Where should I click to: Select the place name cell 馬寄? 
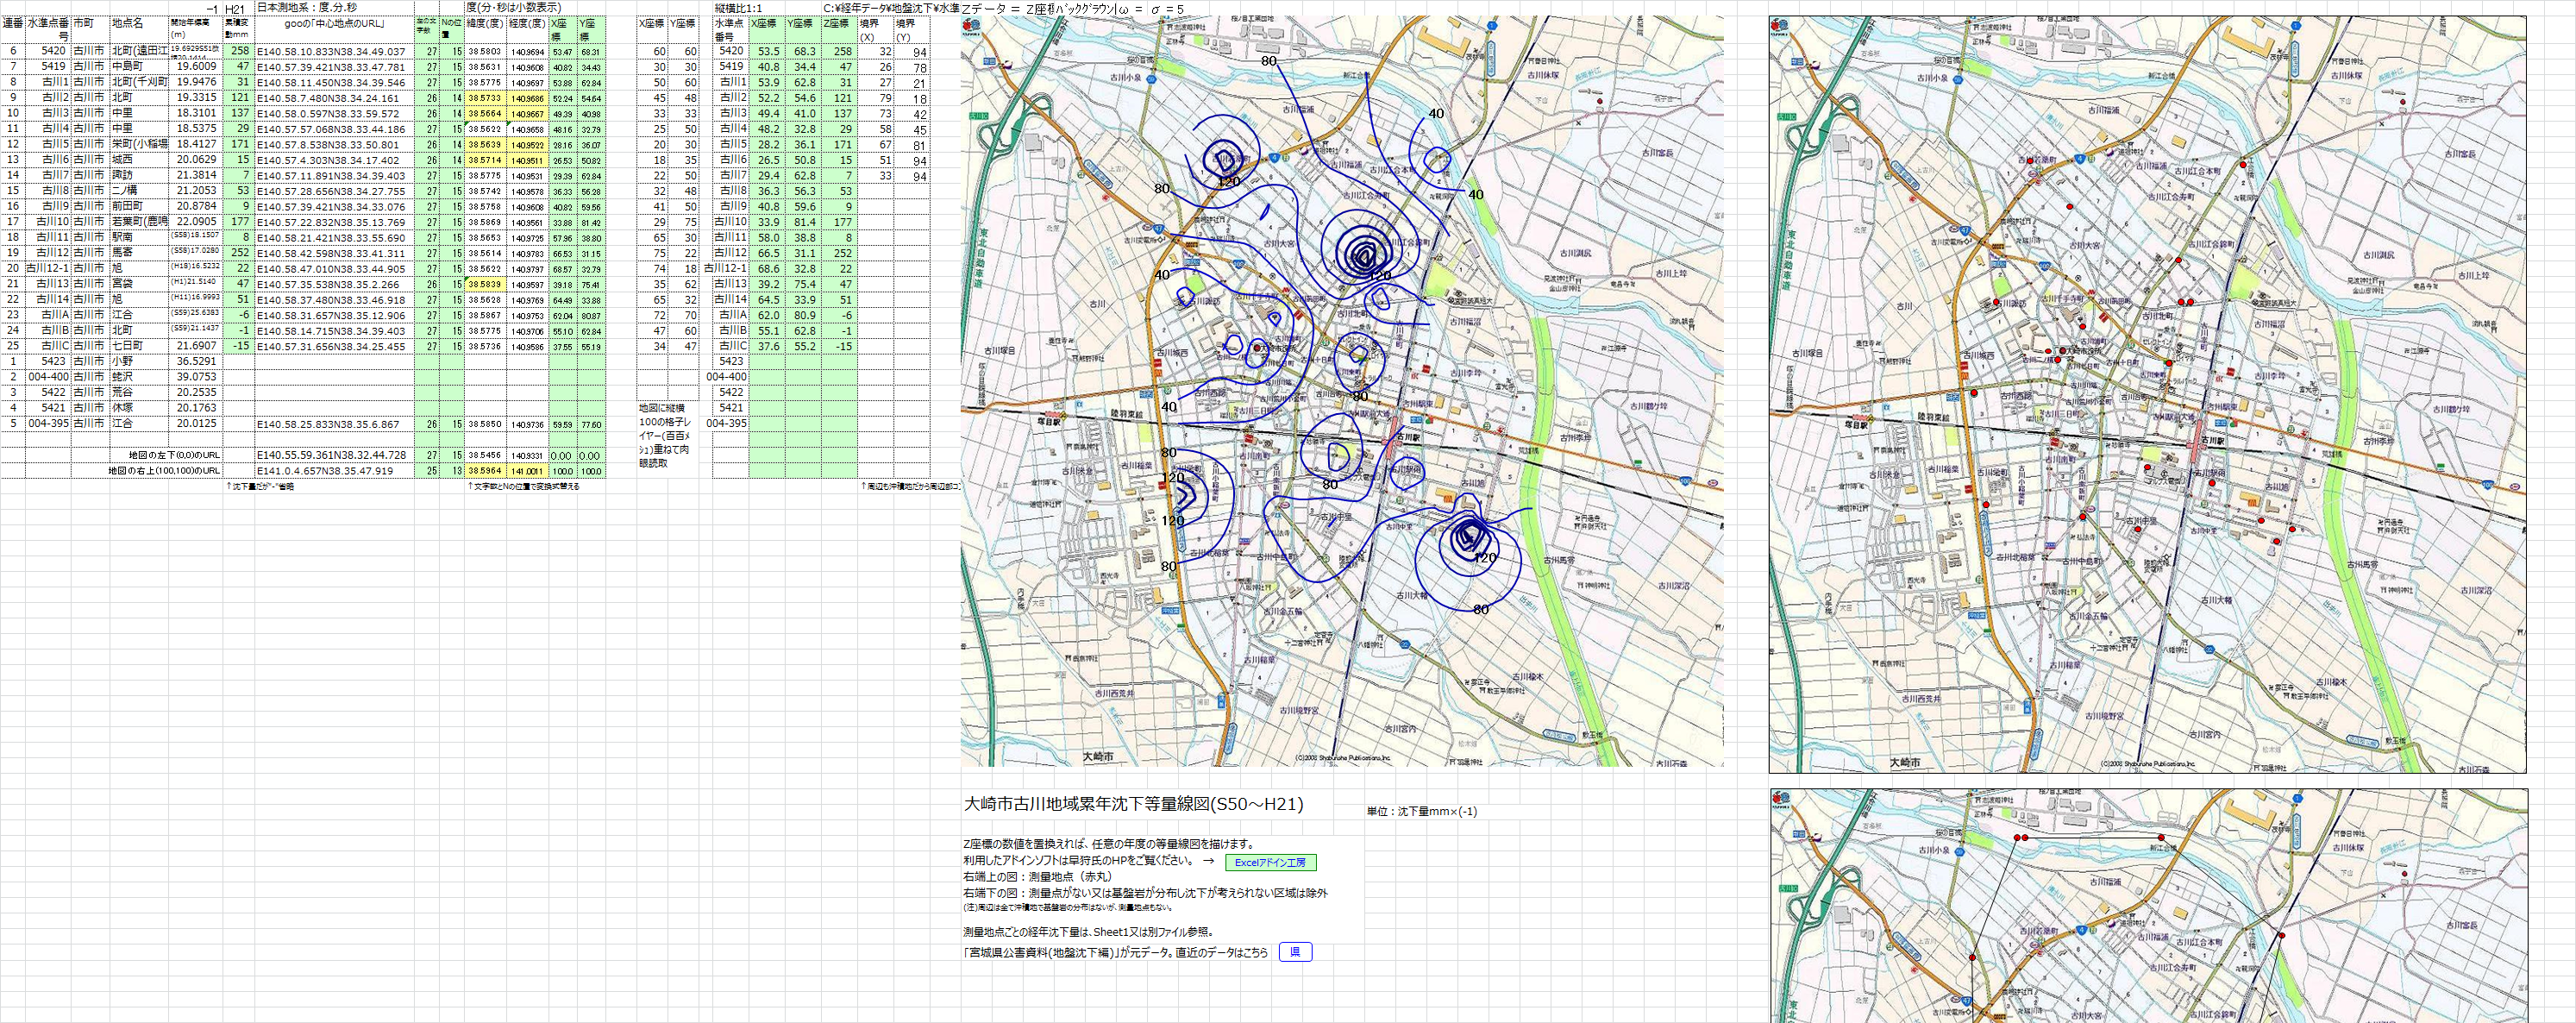pos(139,253)
